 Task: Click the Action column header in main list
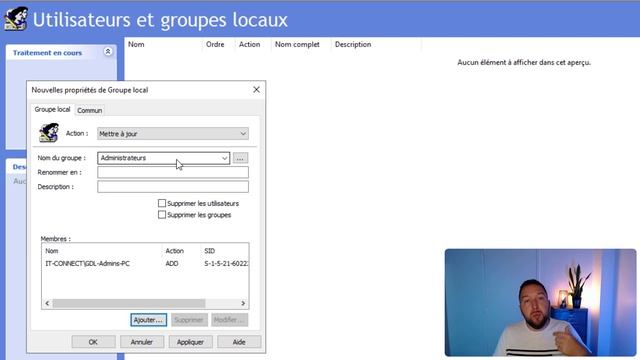(x=253, y=44)
